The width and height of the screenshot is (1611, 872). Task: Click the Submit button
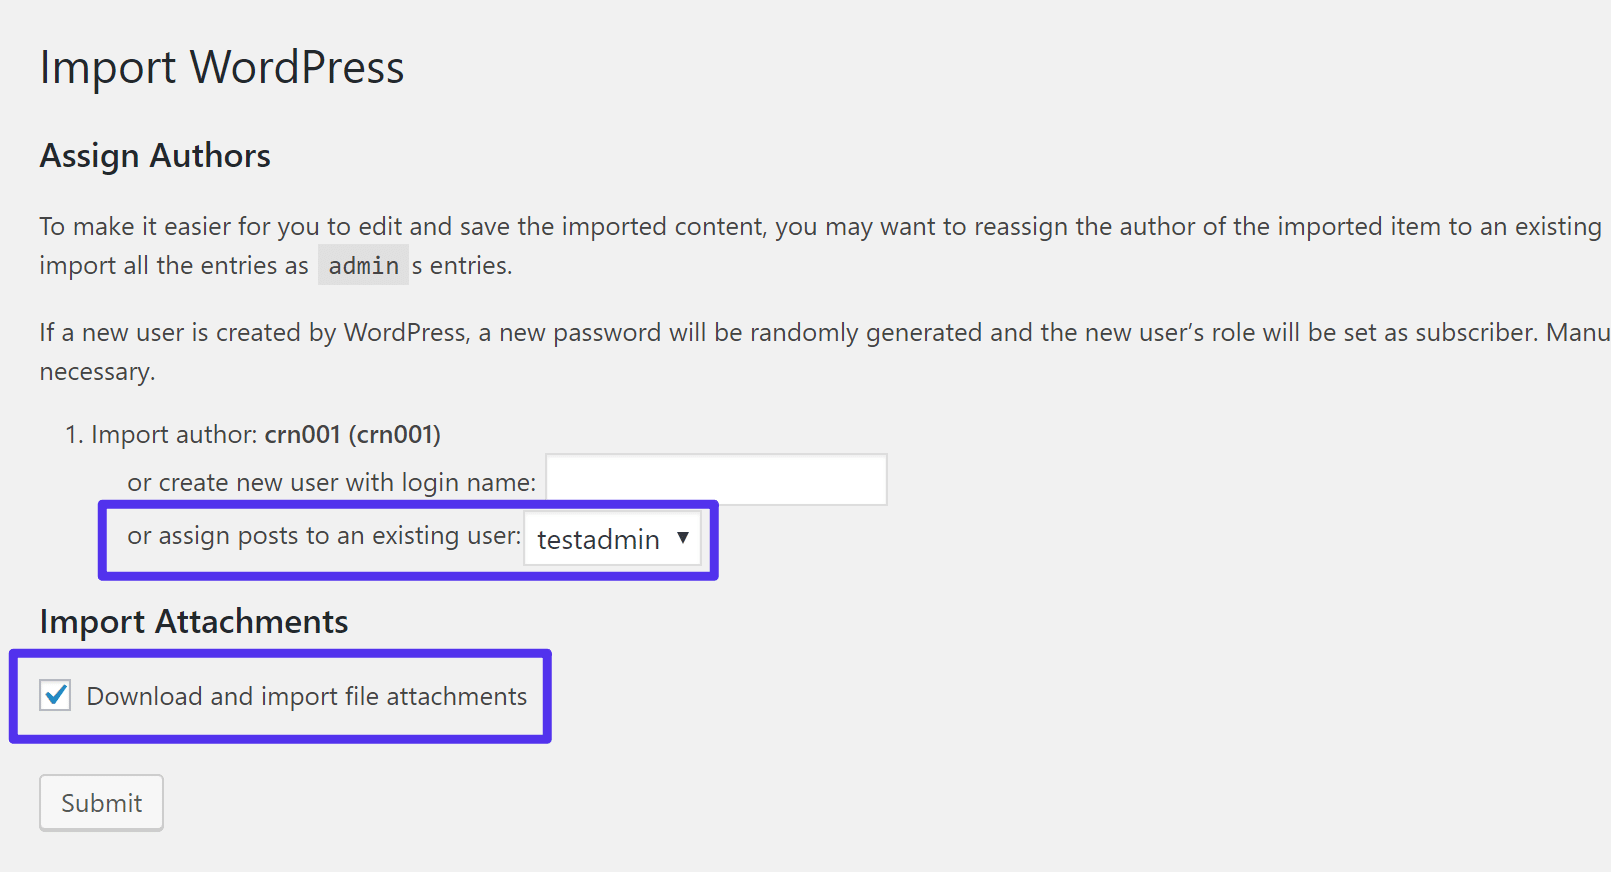point(100,802)
